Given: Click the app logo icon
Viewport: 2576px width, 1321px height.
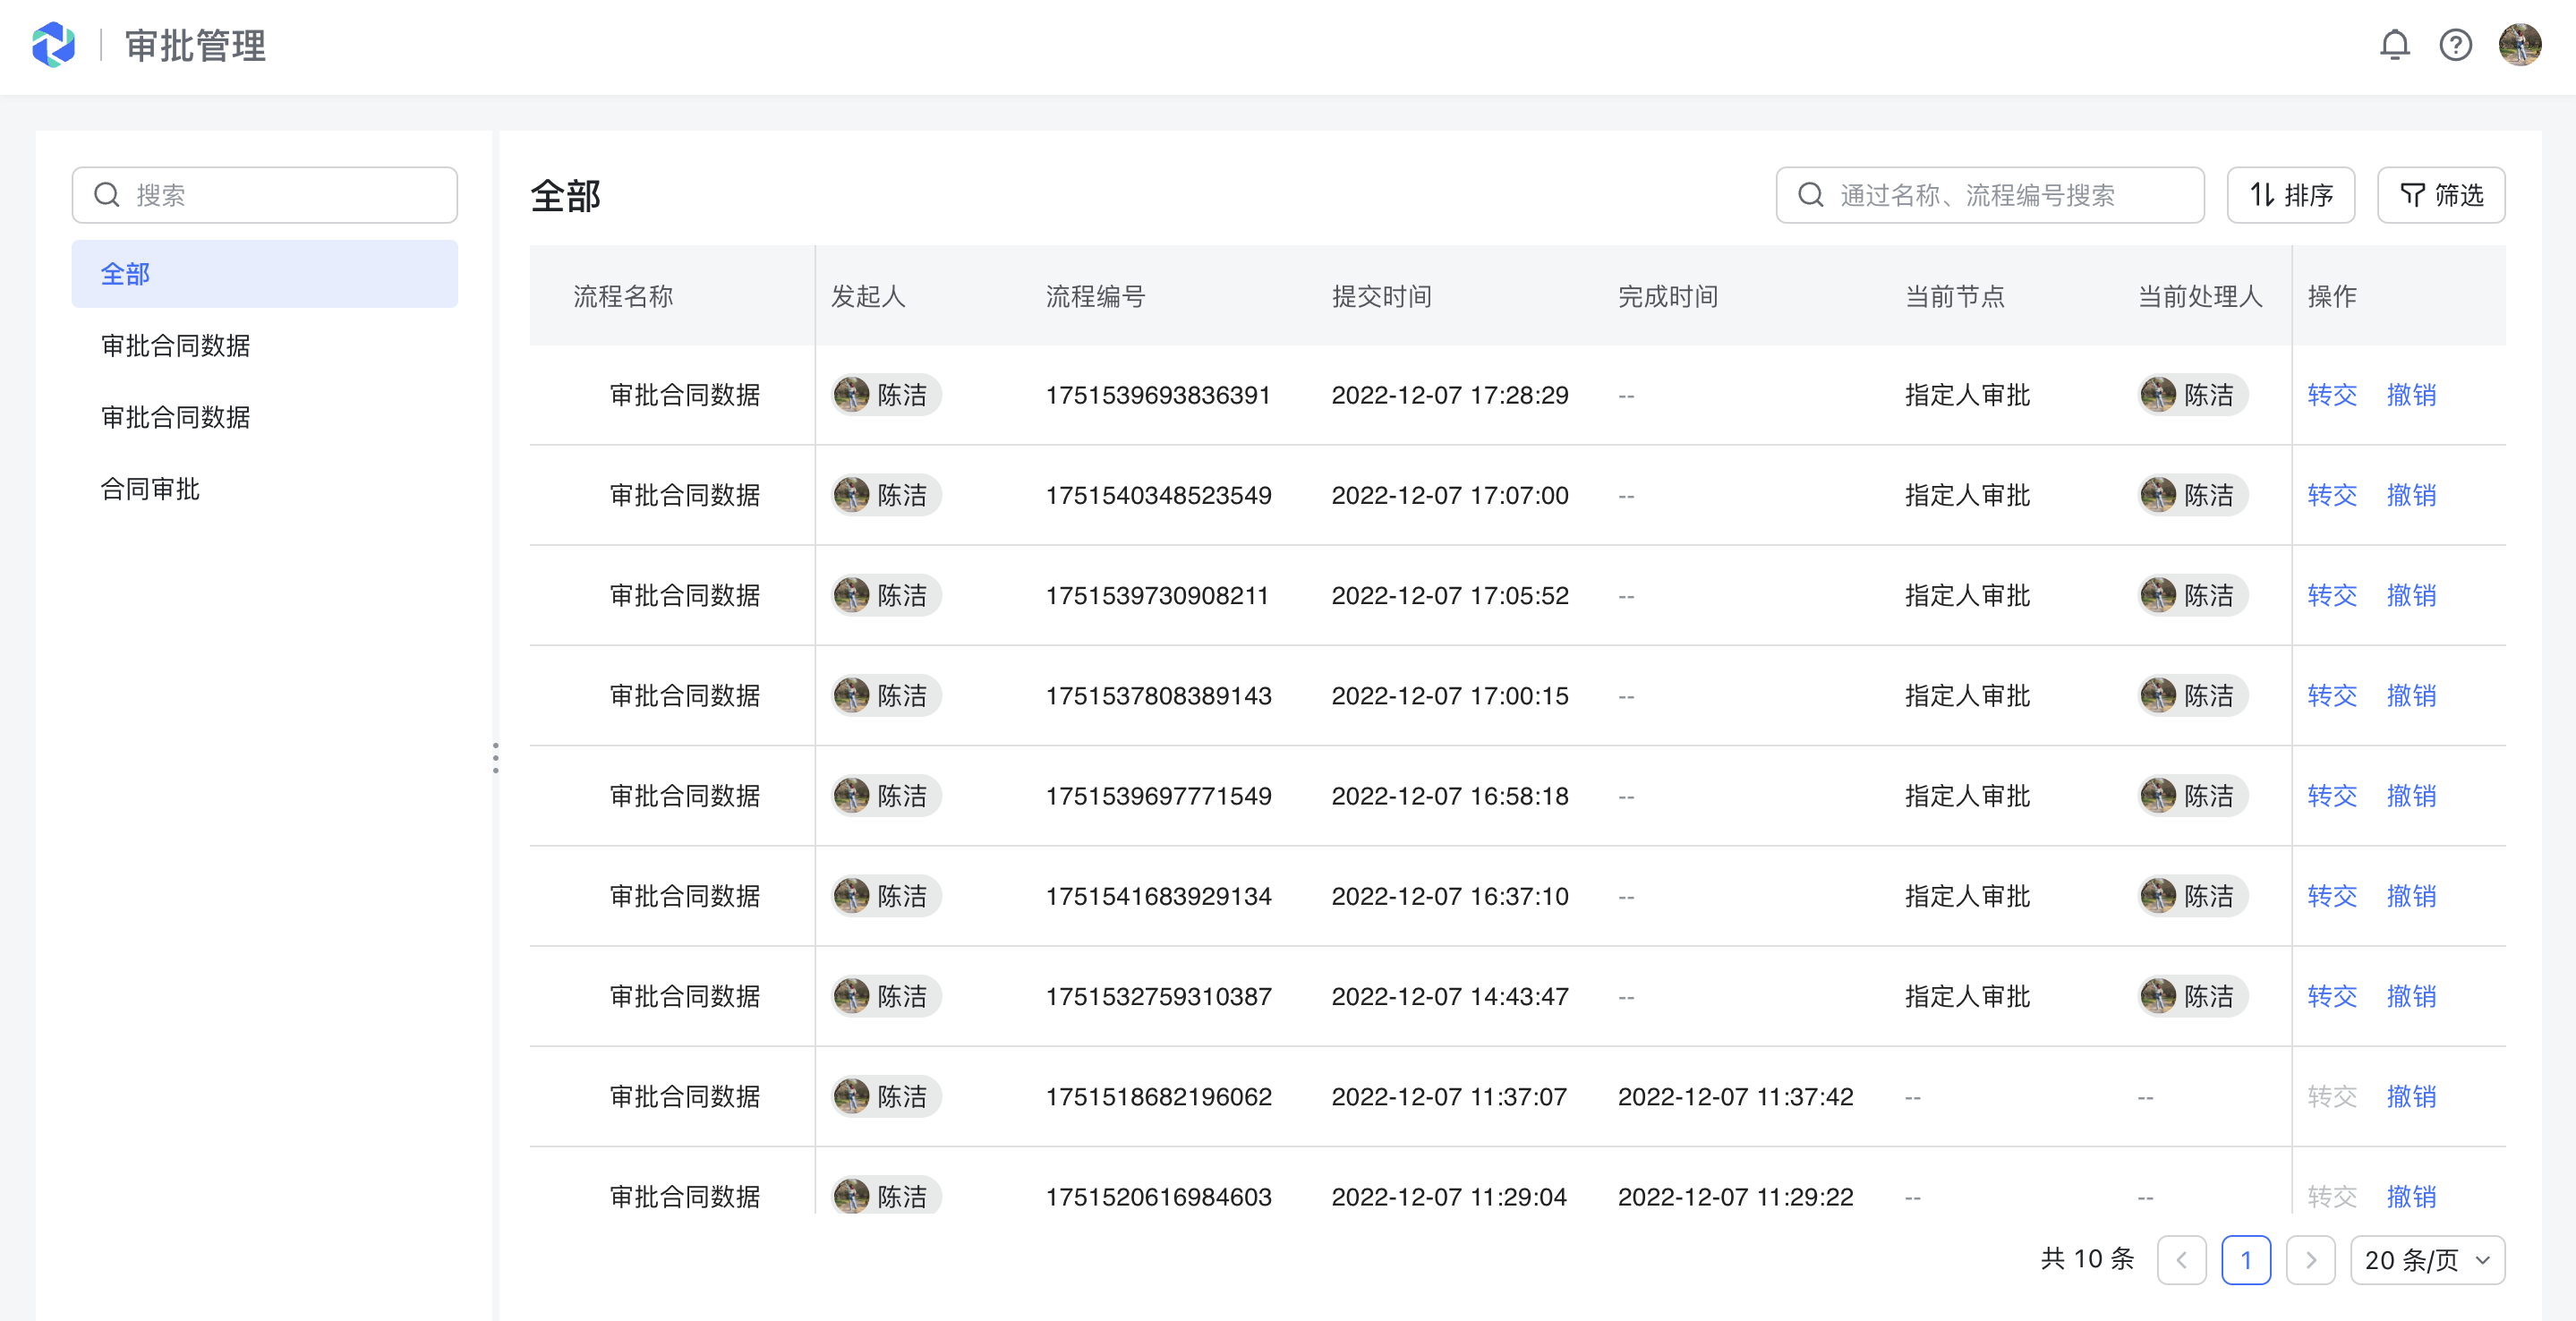Looking at the screenshot, I should point(54,45).
